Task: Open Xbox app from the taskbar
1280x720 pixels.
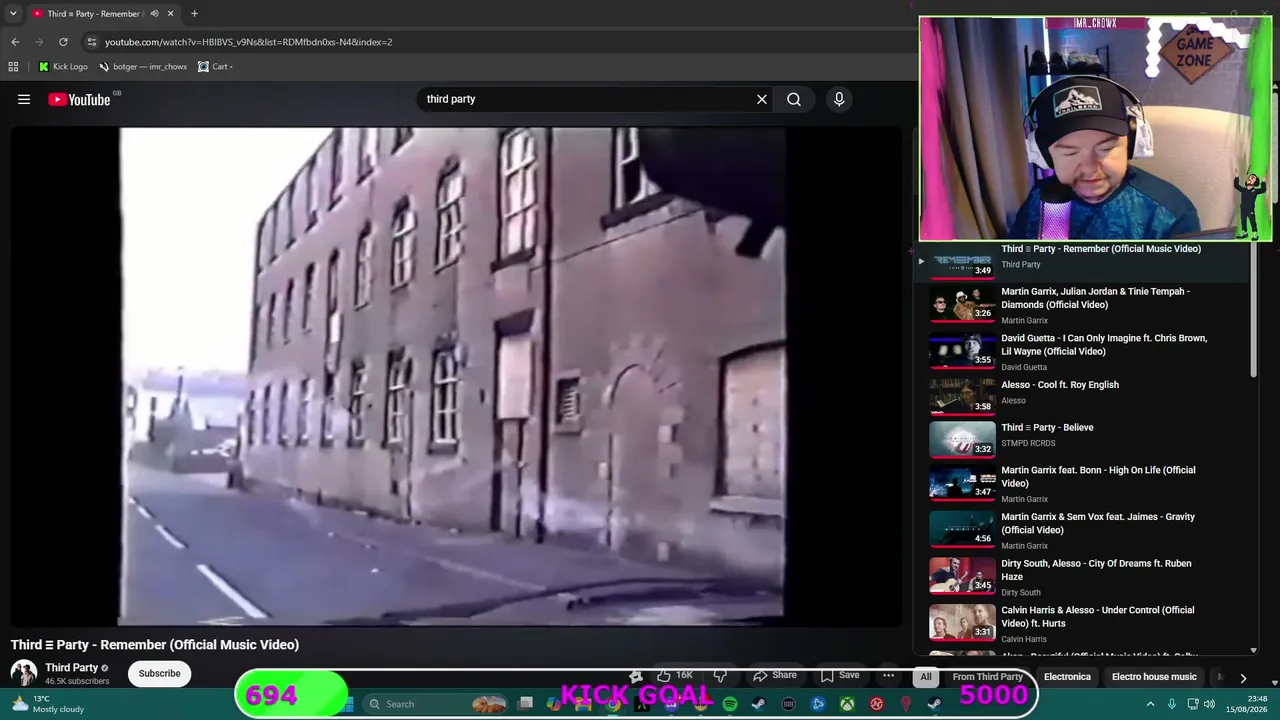Action: [847, 704]
